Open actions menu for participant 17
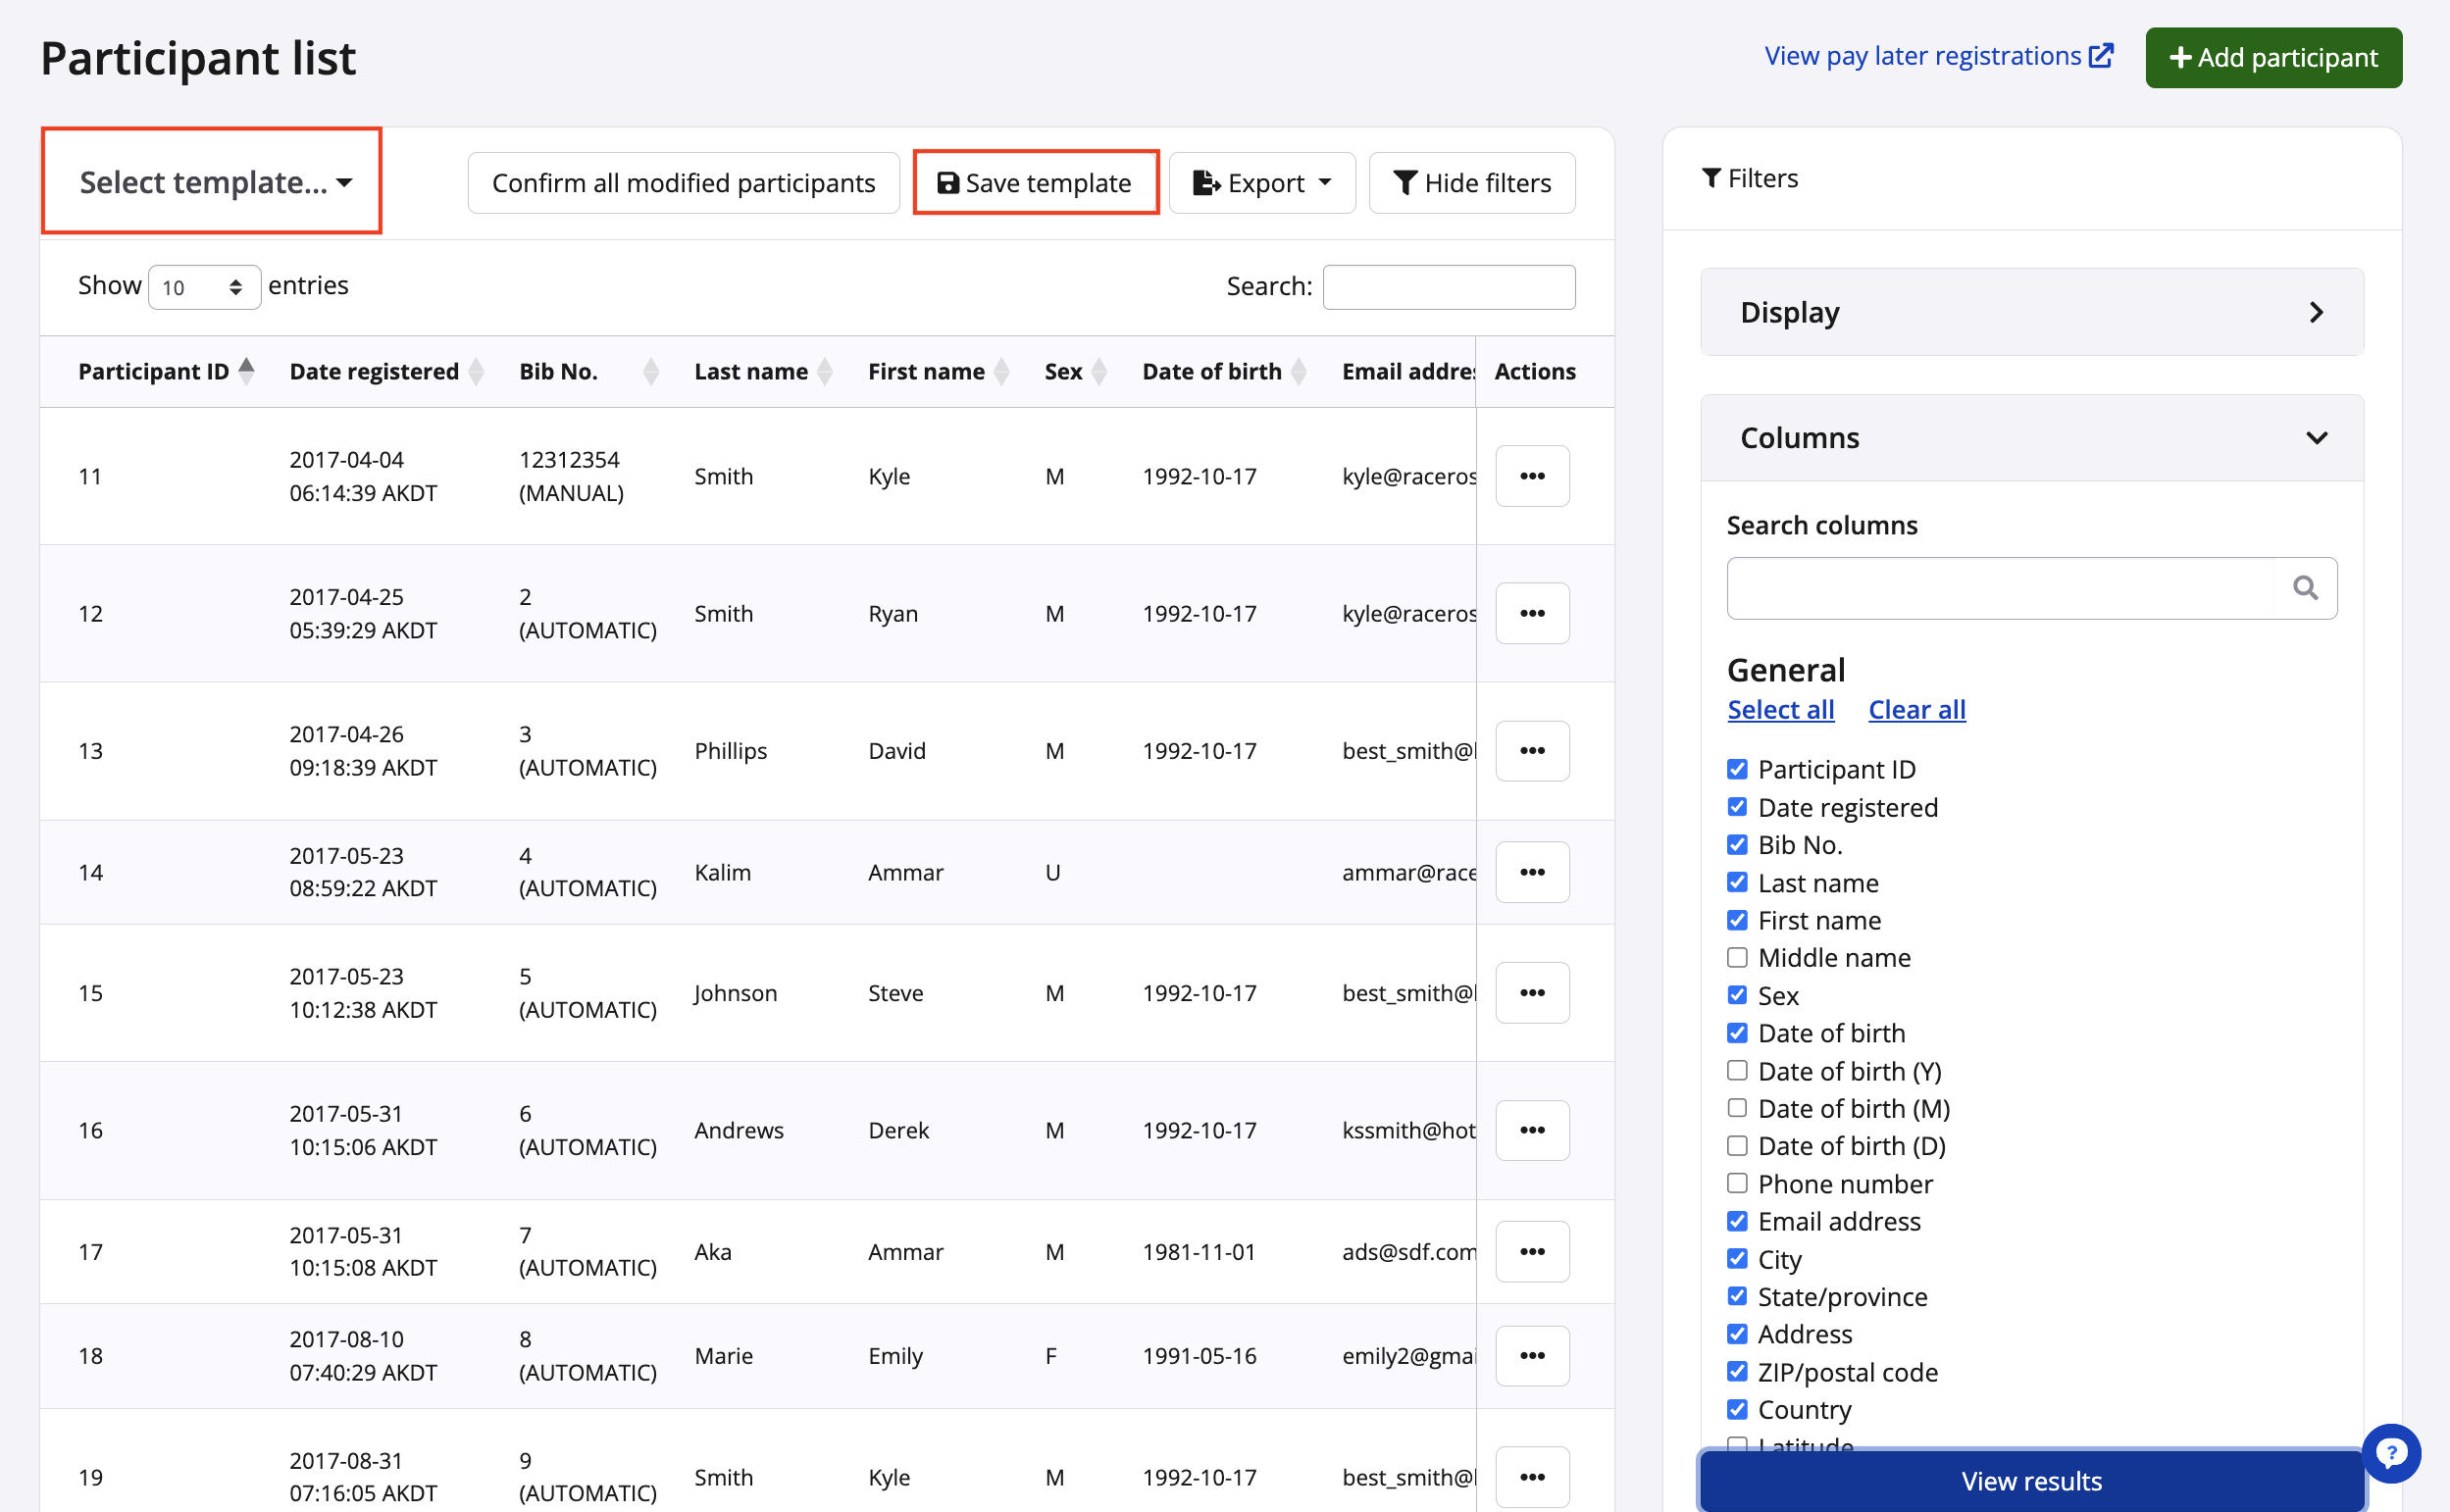The width and height of the screenshot is (2450, 1512). pyautogui.click(x=1531, y=1251)
